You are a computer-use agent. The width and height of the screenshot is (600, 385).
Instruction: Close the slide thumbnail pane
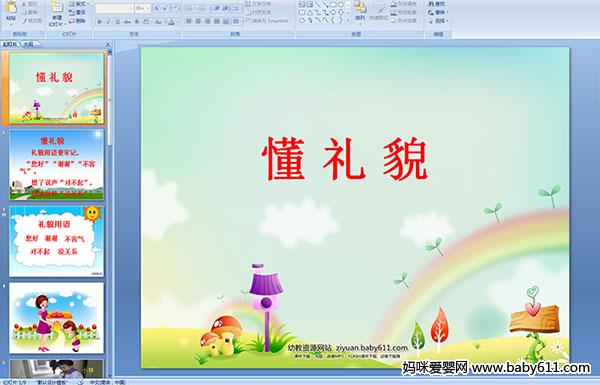click(x=108, y=44)
